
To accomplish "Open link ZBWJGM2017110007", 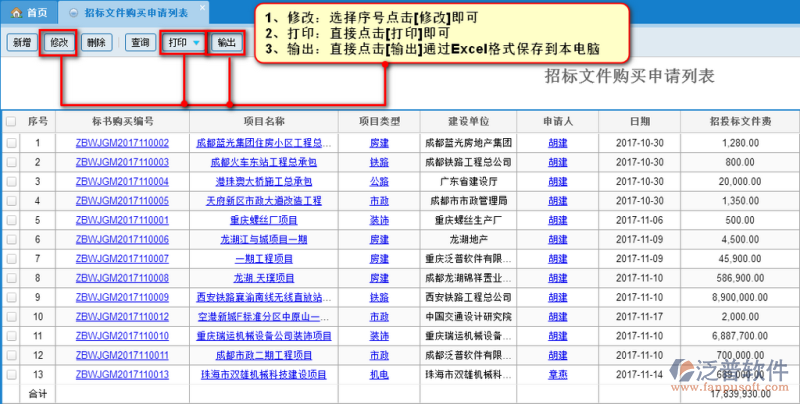I will click(x=122, y=259).
